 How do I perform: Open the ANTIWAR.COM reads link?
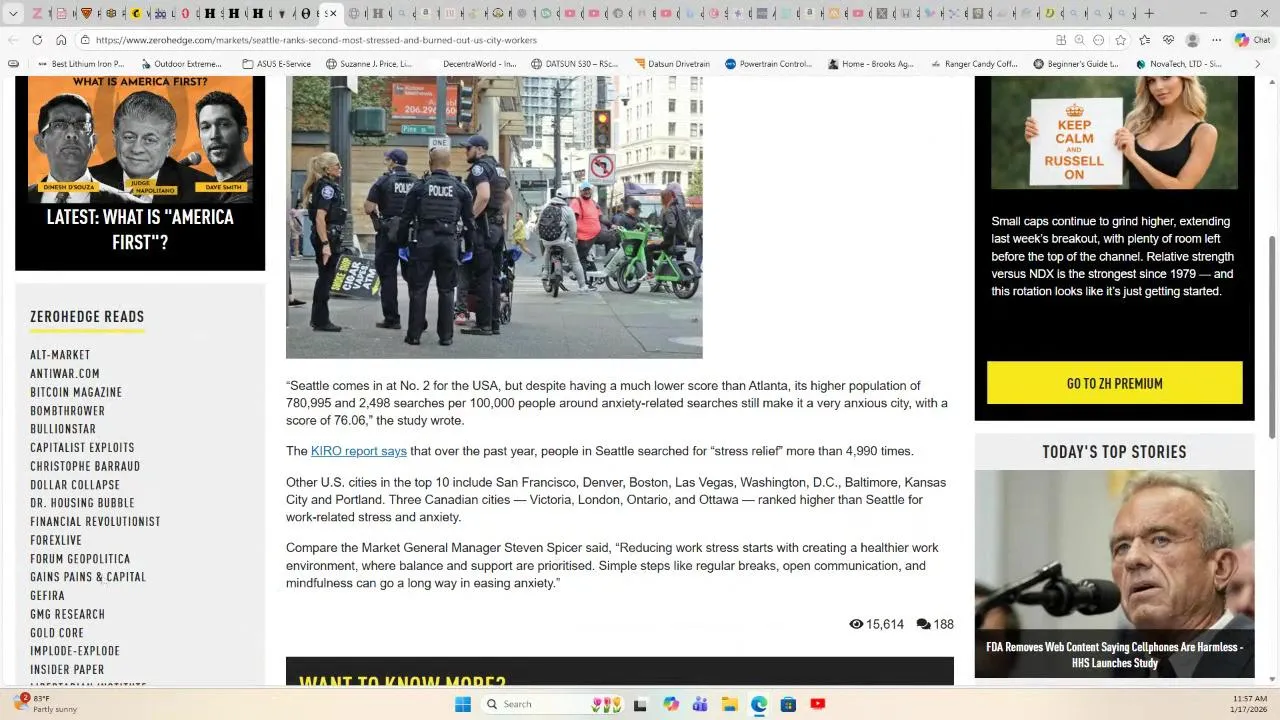65,374
